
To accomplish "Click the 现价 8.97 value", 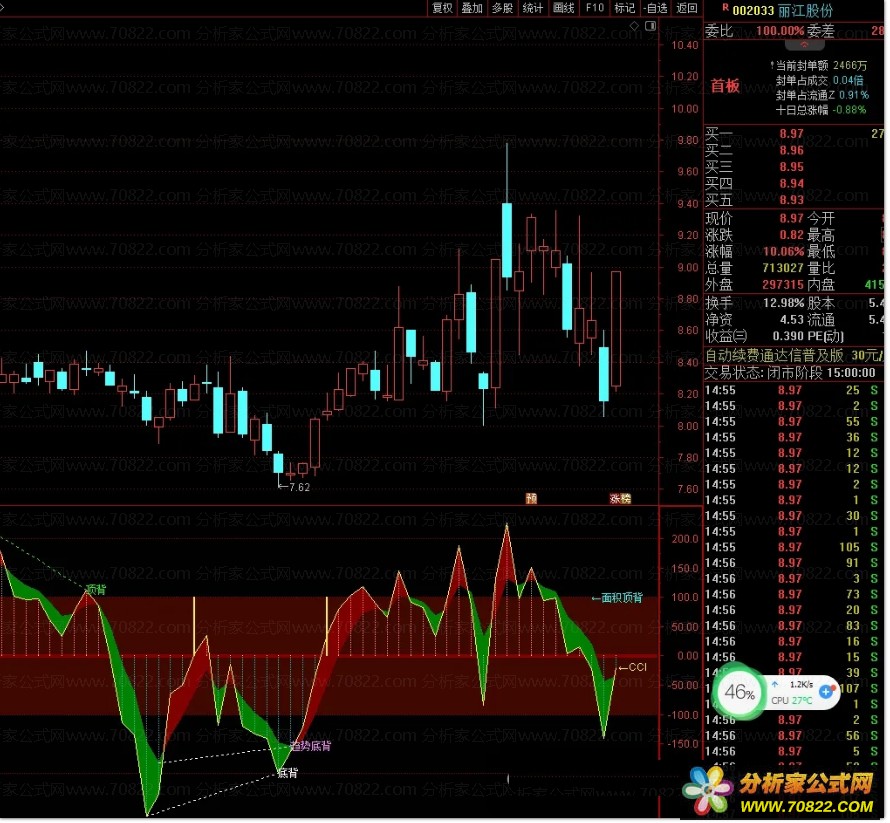I will (791, 218).
